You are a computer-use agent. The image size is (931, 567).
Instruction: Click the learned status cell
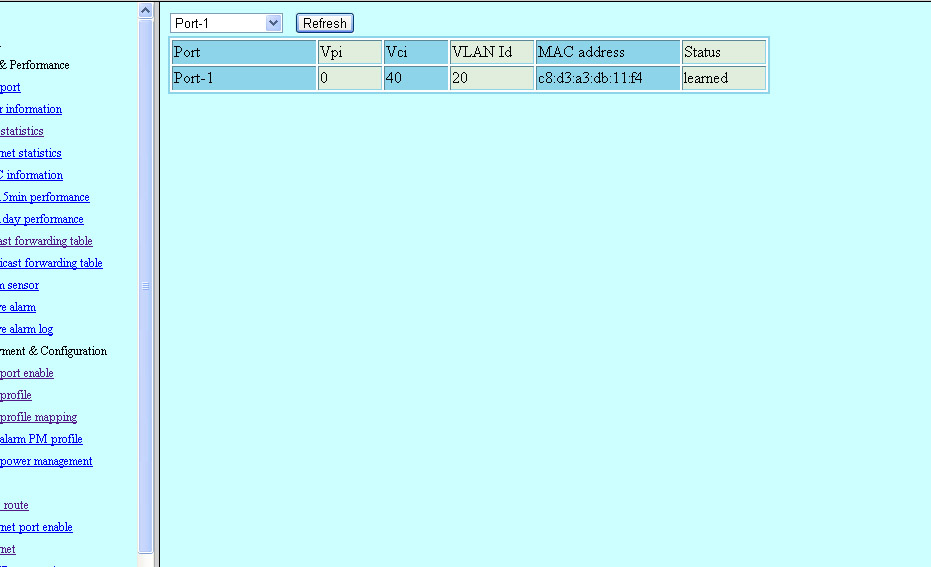(x=724, y=78)
